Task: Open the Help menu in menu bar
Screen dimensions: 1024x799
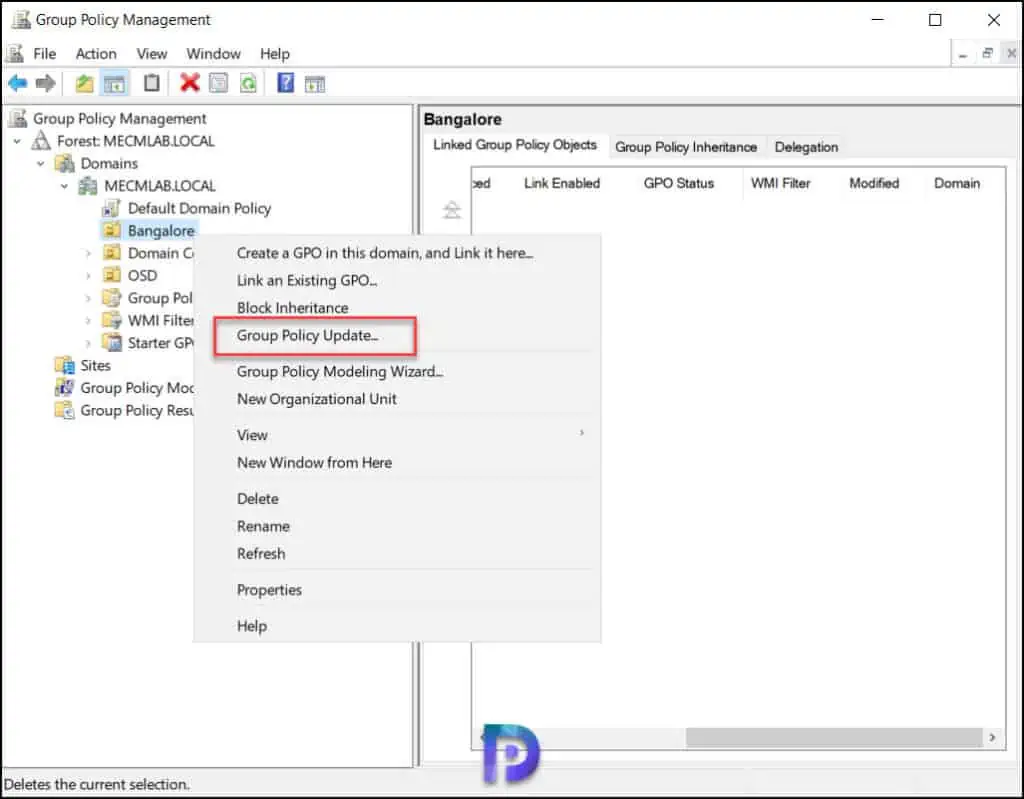Action: [274, 54]
